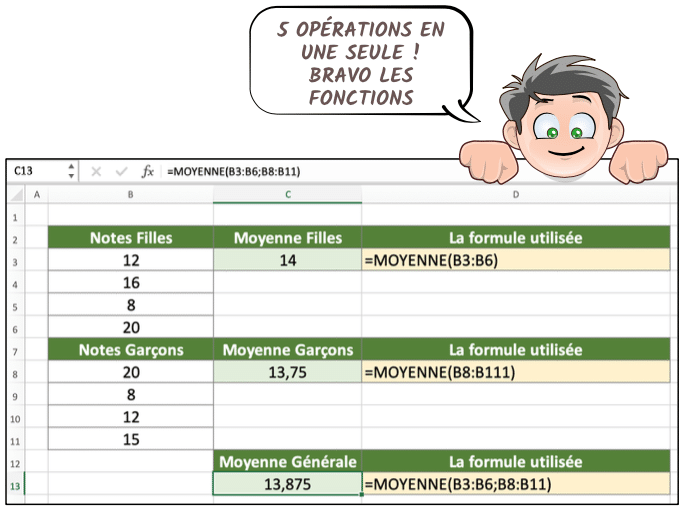This screenshot has width=685, height=511.
Task: Open the Name Box dropdown arrows
Action: (71, 171)
